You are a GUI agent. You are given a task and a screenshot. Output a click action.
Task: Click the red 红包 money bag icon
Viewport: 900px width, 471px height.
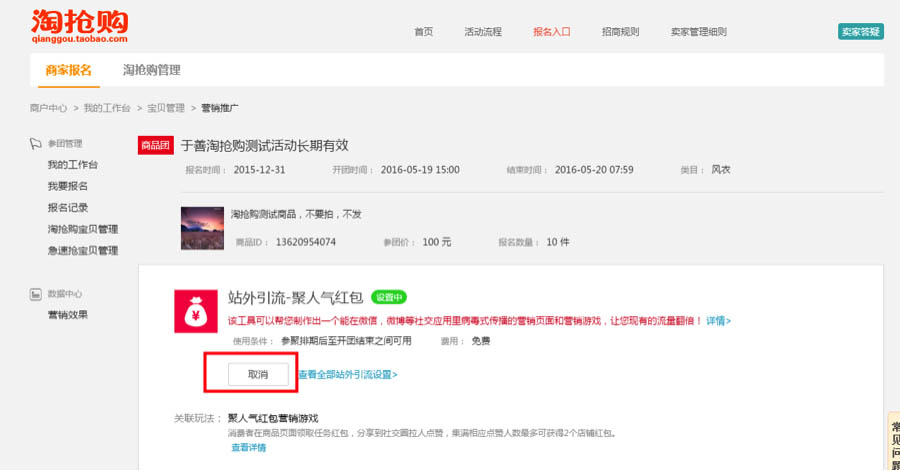[x=196, y=311]
